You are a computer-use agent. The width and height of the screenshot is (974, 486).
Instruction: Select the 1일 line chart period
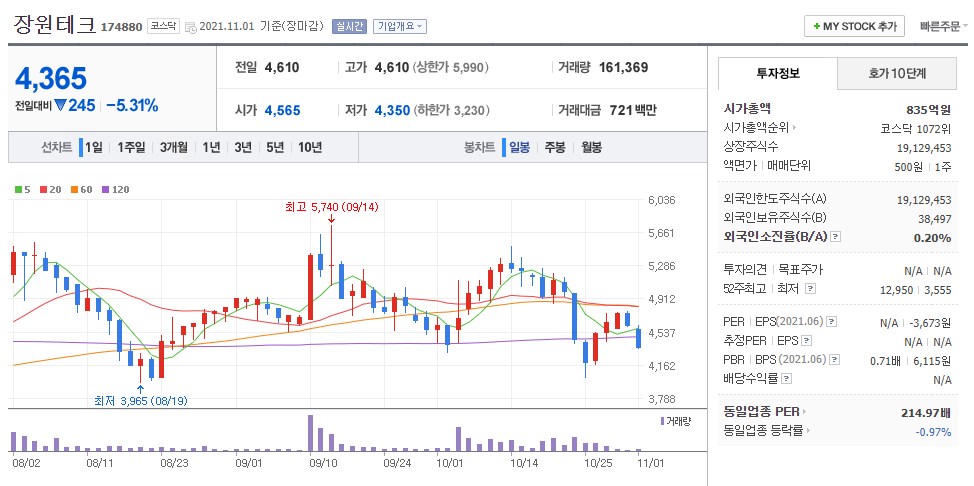click(93, 148)
